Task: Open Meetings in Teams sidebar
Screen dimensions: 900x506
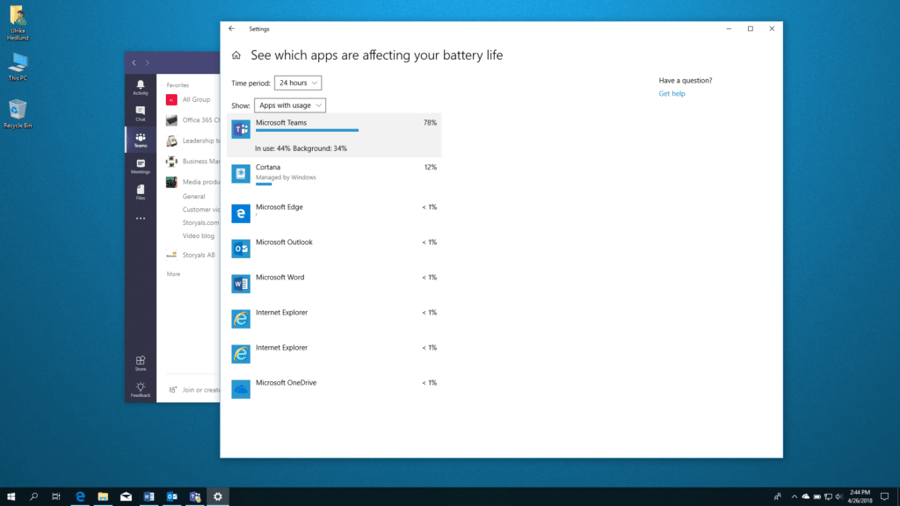Action: 140,166
